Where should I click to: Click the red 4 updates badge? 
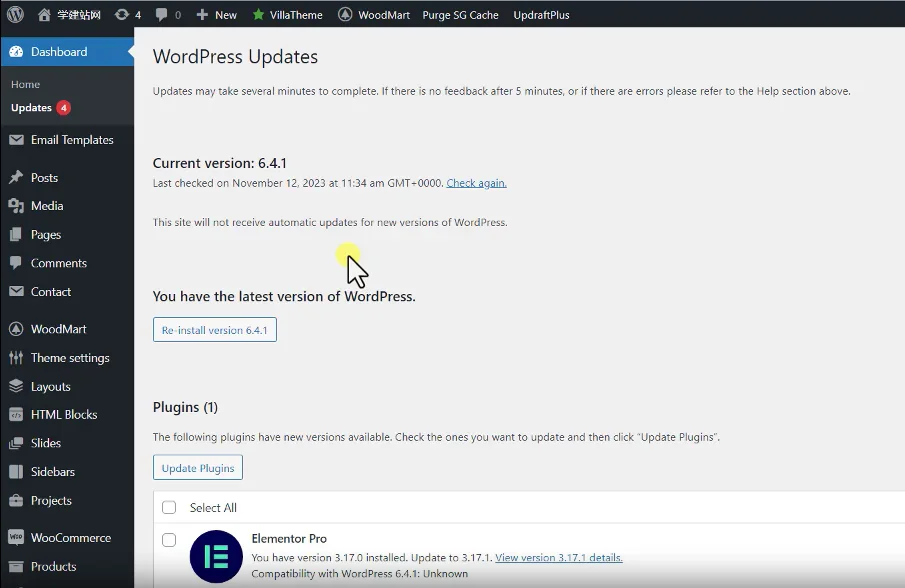63,108
